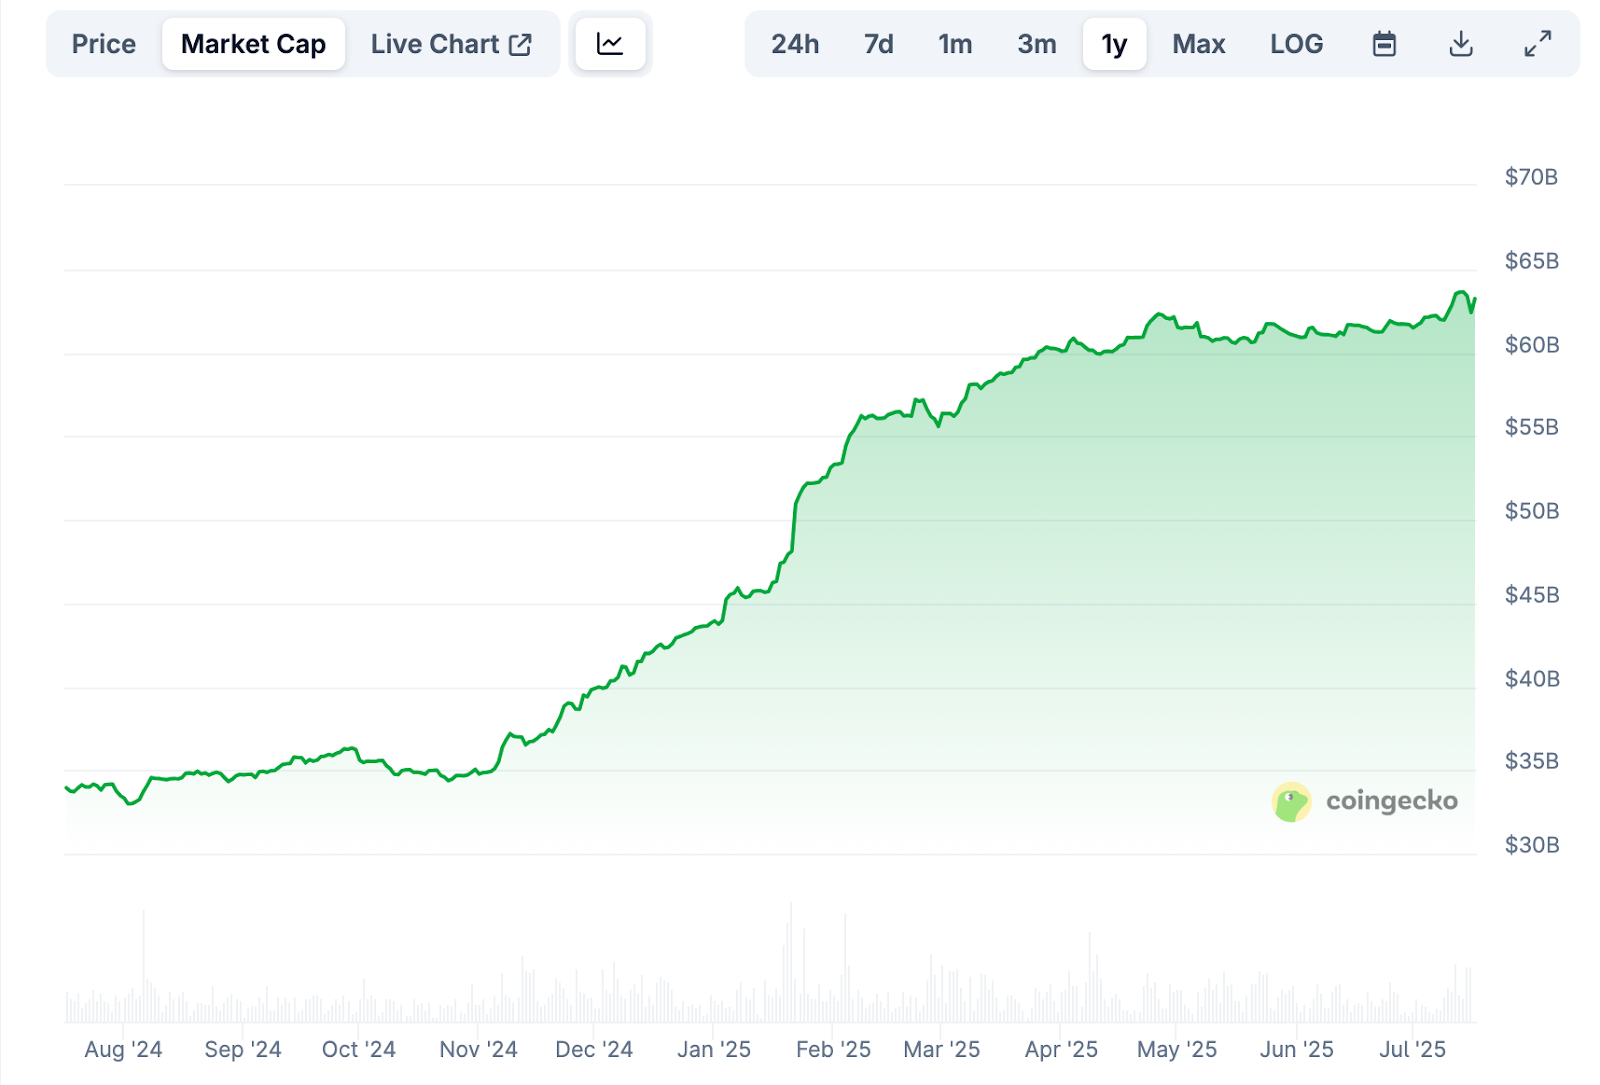Open the Live Chart link
Screen dimensions: 1600x1085
(451, 44)
